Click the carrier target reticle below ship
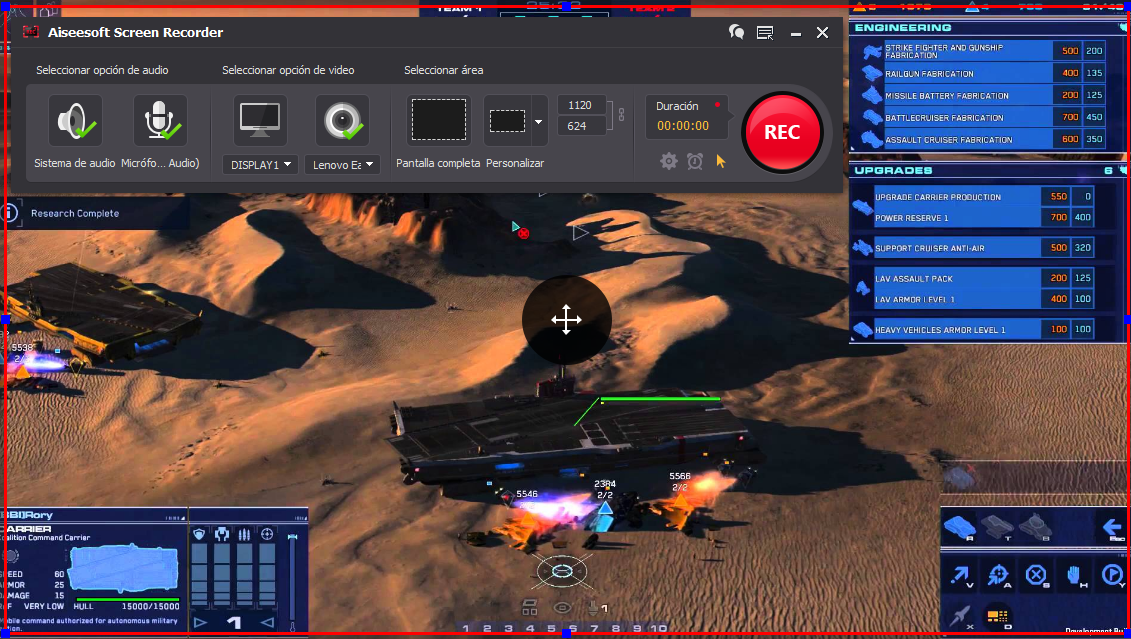The width and height of the screenshot is (1131, 639). coord(561,572)
